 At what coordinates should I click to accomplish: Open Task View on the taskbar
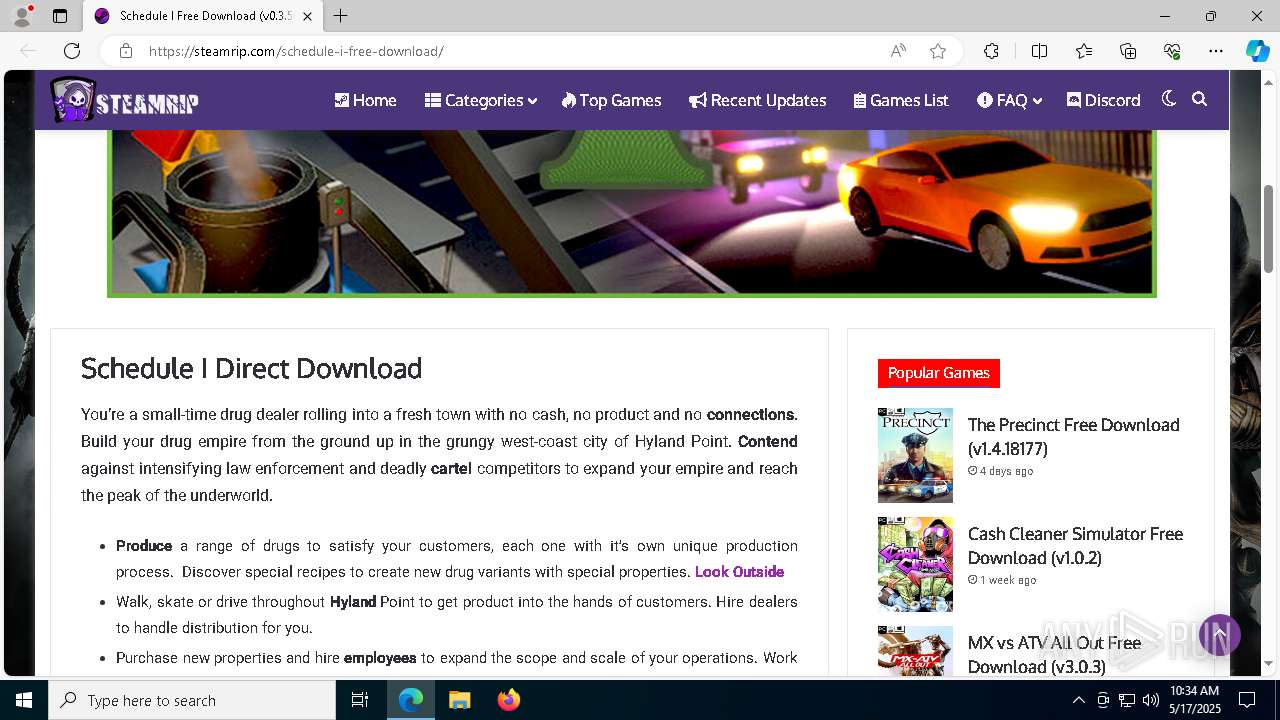pos(360,700)
